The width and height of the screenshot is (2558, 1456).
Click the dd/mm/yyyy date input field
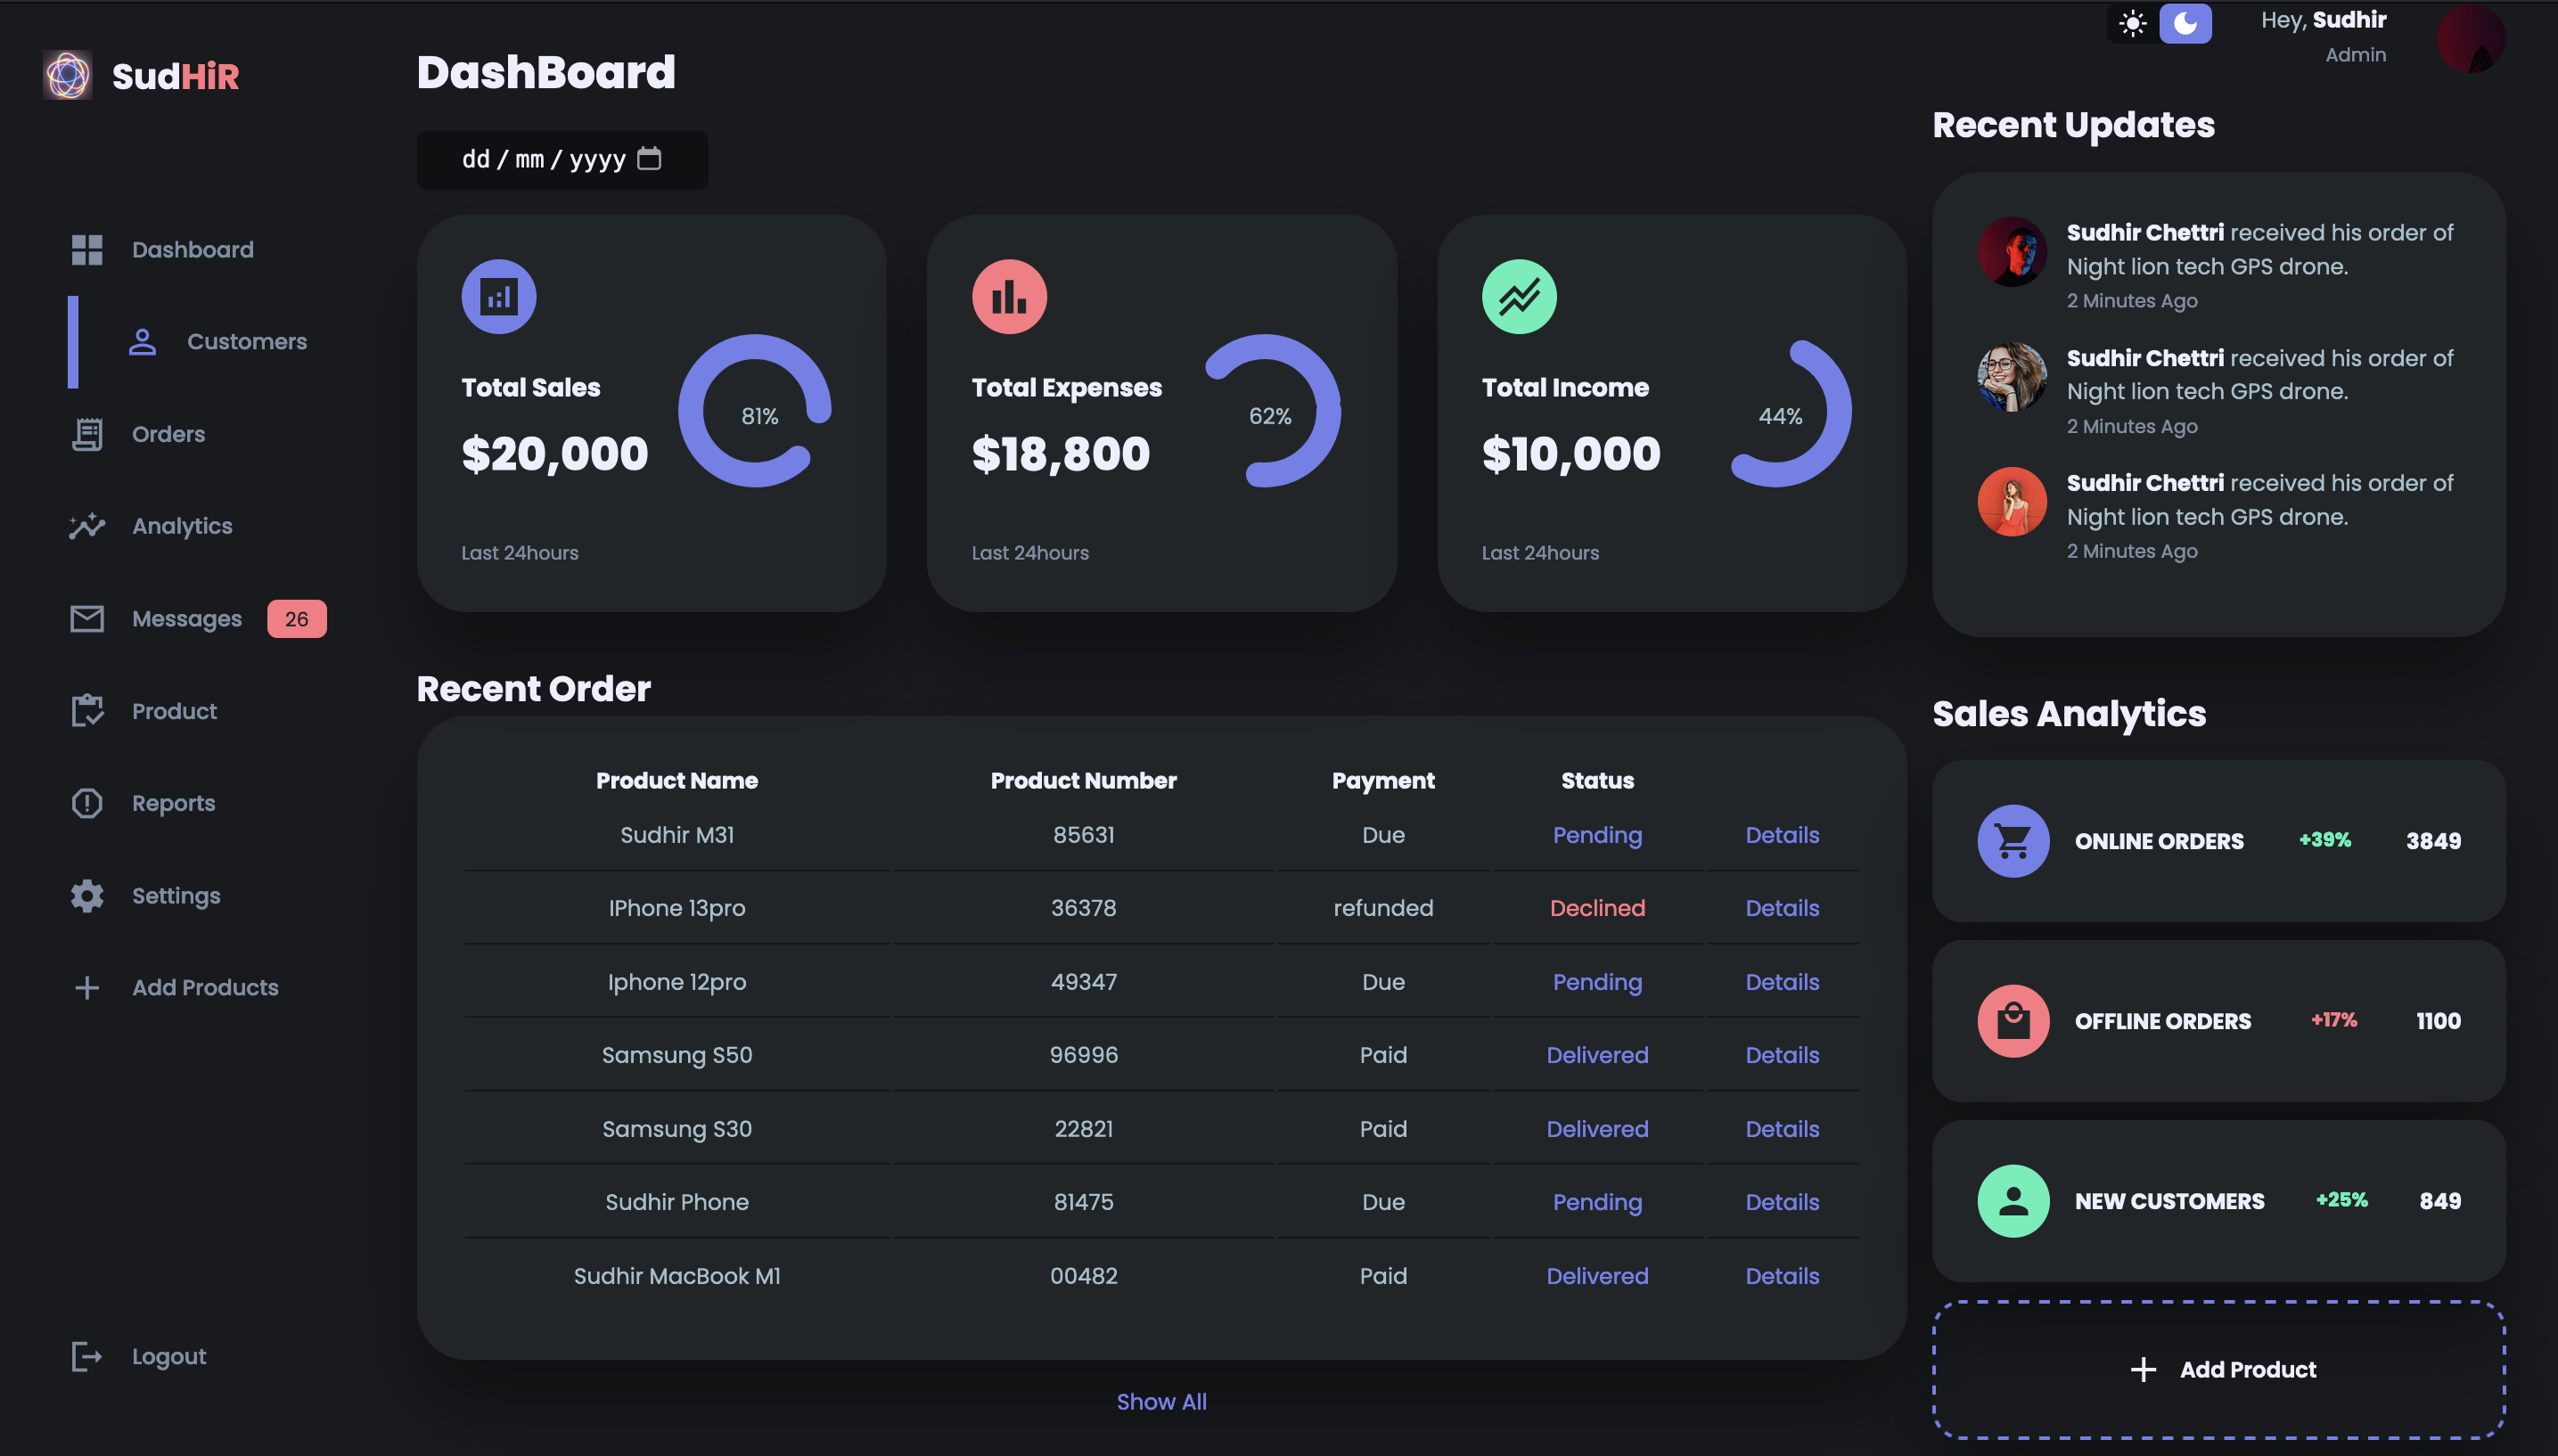[545, 159]
